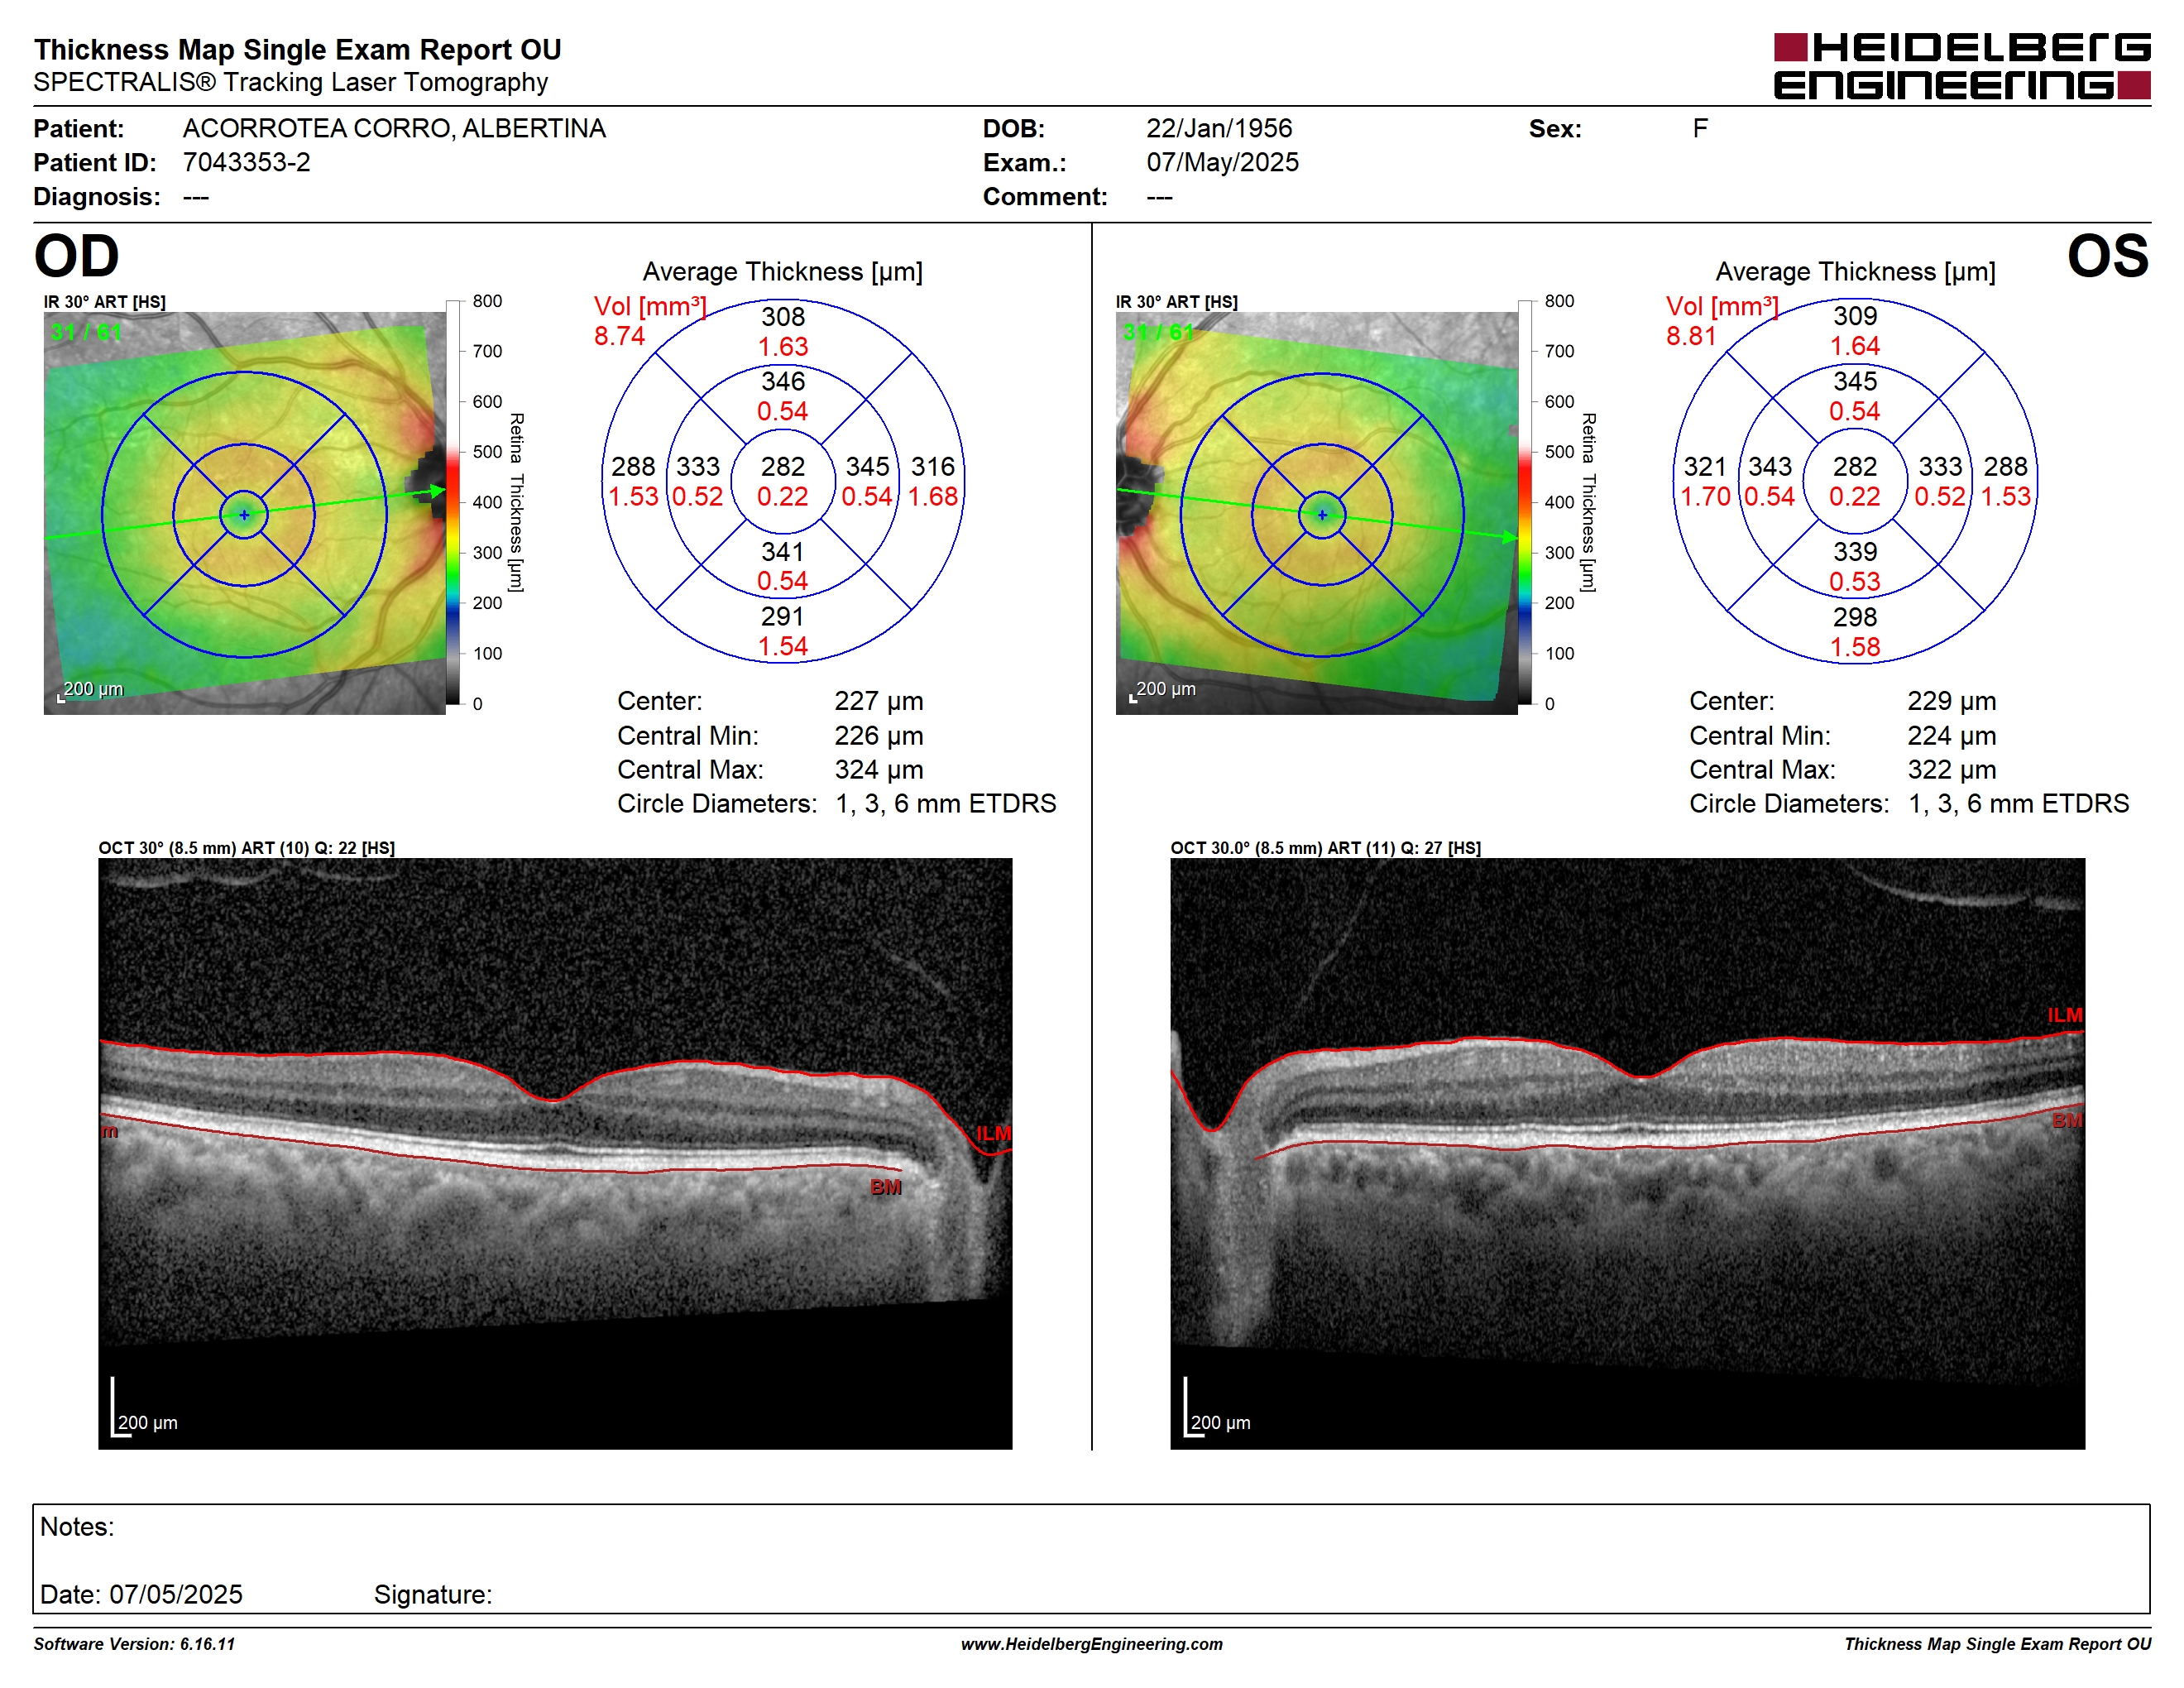Click the Patient ID value '7043353-2'
The width and height of the screenshot is (2184, 1688).
(246, 163)
